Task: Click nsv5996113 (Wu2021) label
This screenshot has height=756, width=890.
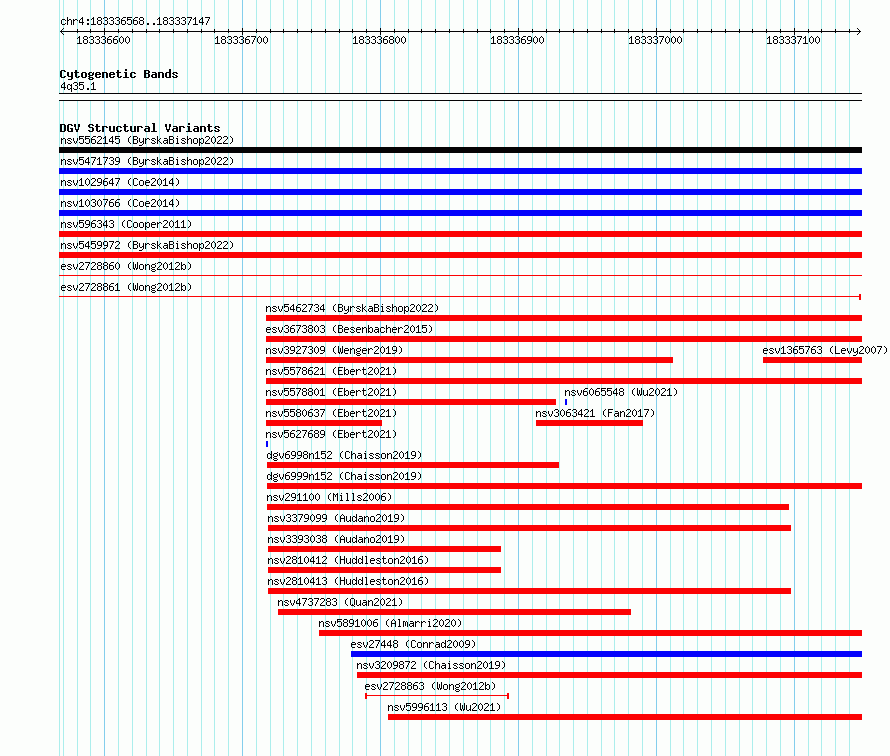Action: coord(444,707)
